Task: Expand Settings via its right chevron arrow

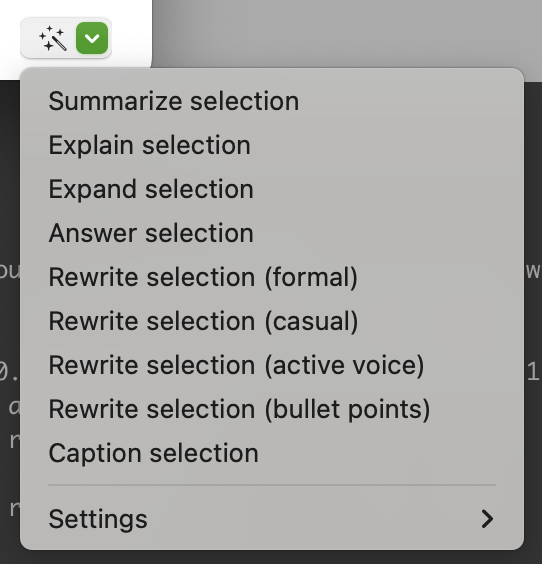Action: pos(487,519)
